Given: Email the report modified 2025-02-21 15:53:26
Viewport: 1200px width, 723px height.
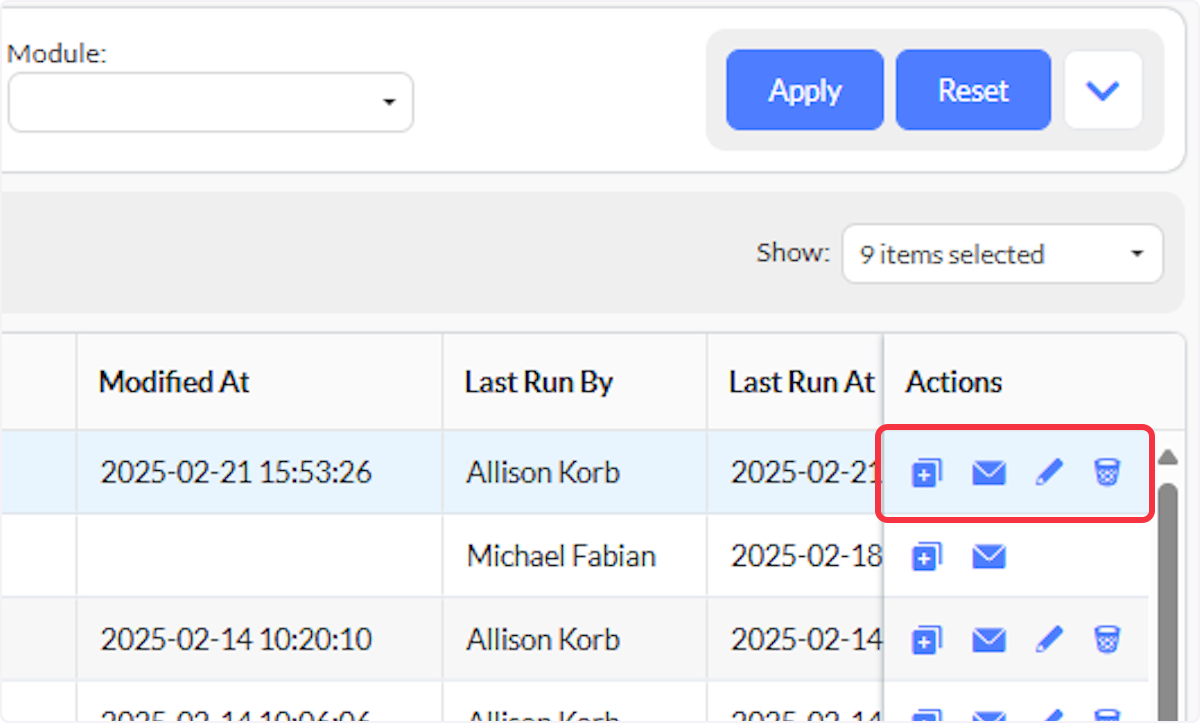Looking at the screenshot, I should coord(989,472).
